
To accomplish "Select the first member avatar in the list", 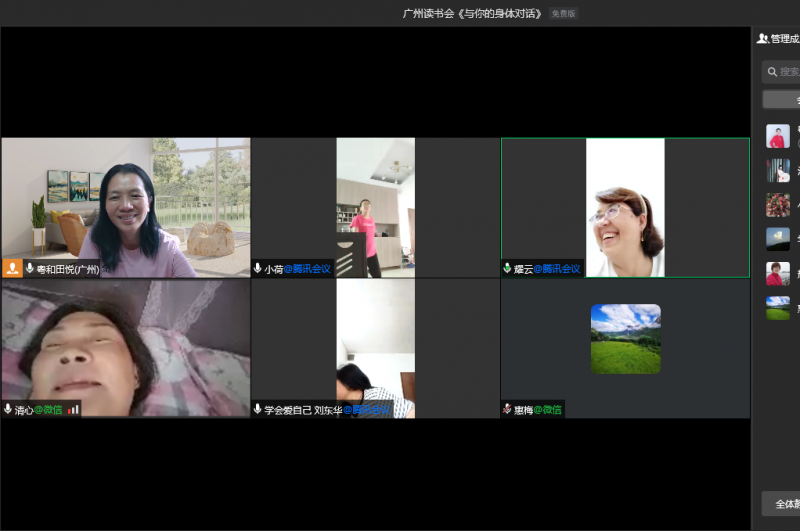I will point(777,136).
